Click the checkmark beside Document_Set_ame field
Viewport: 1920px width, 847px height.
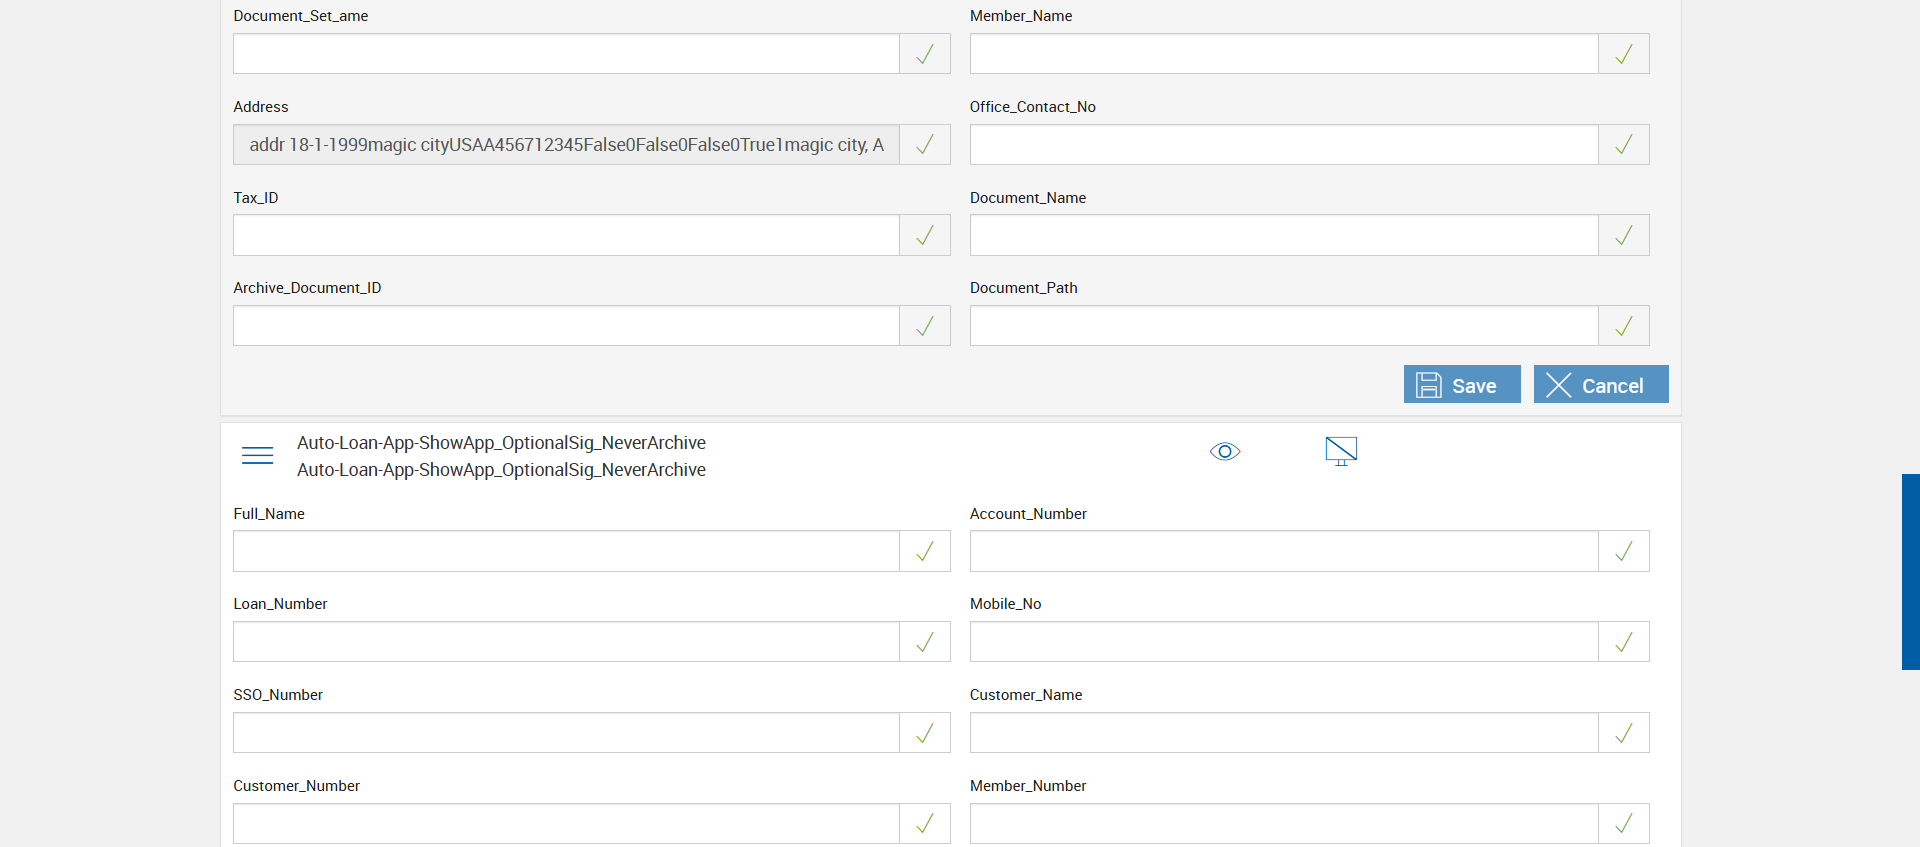tap(924, 54)
